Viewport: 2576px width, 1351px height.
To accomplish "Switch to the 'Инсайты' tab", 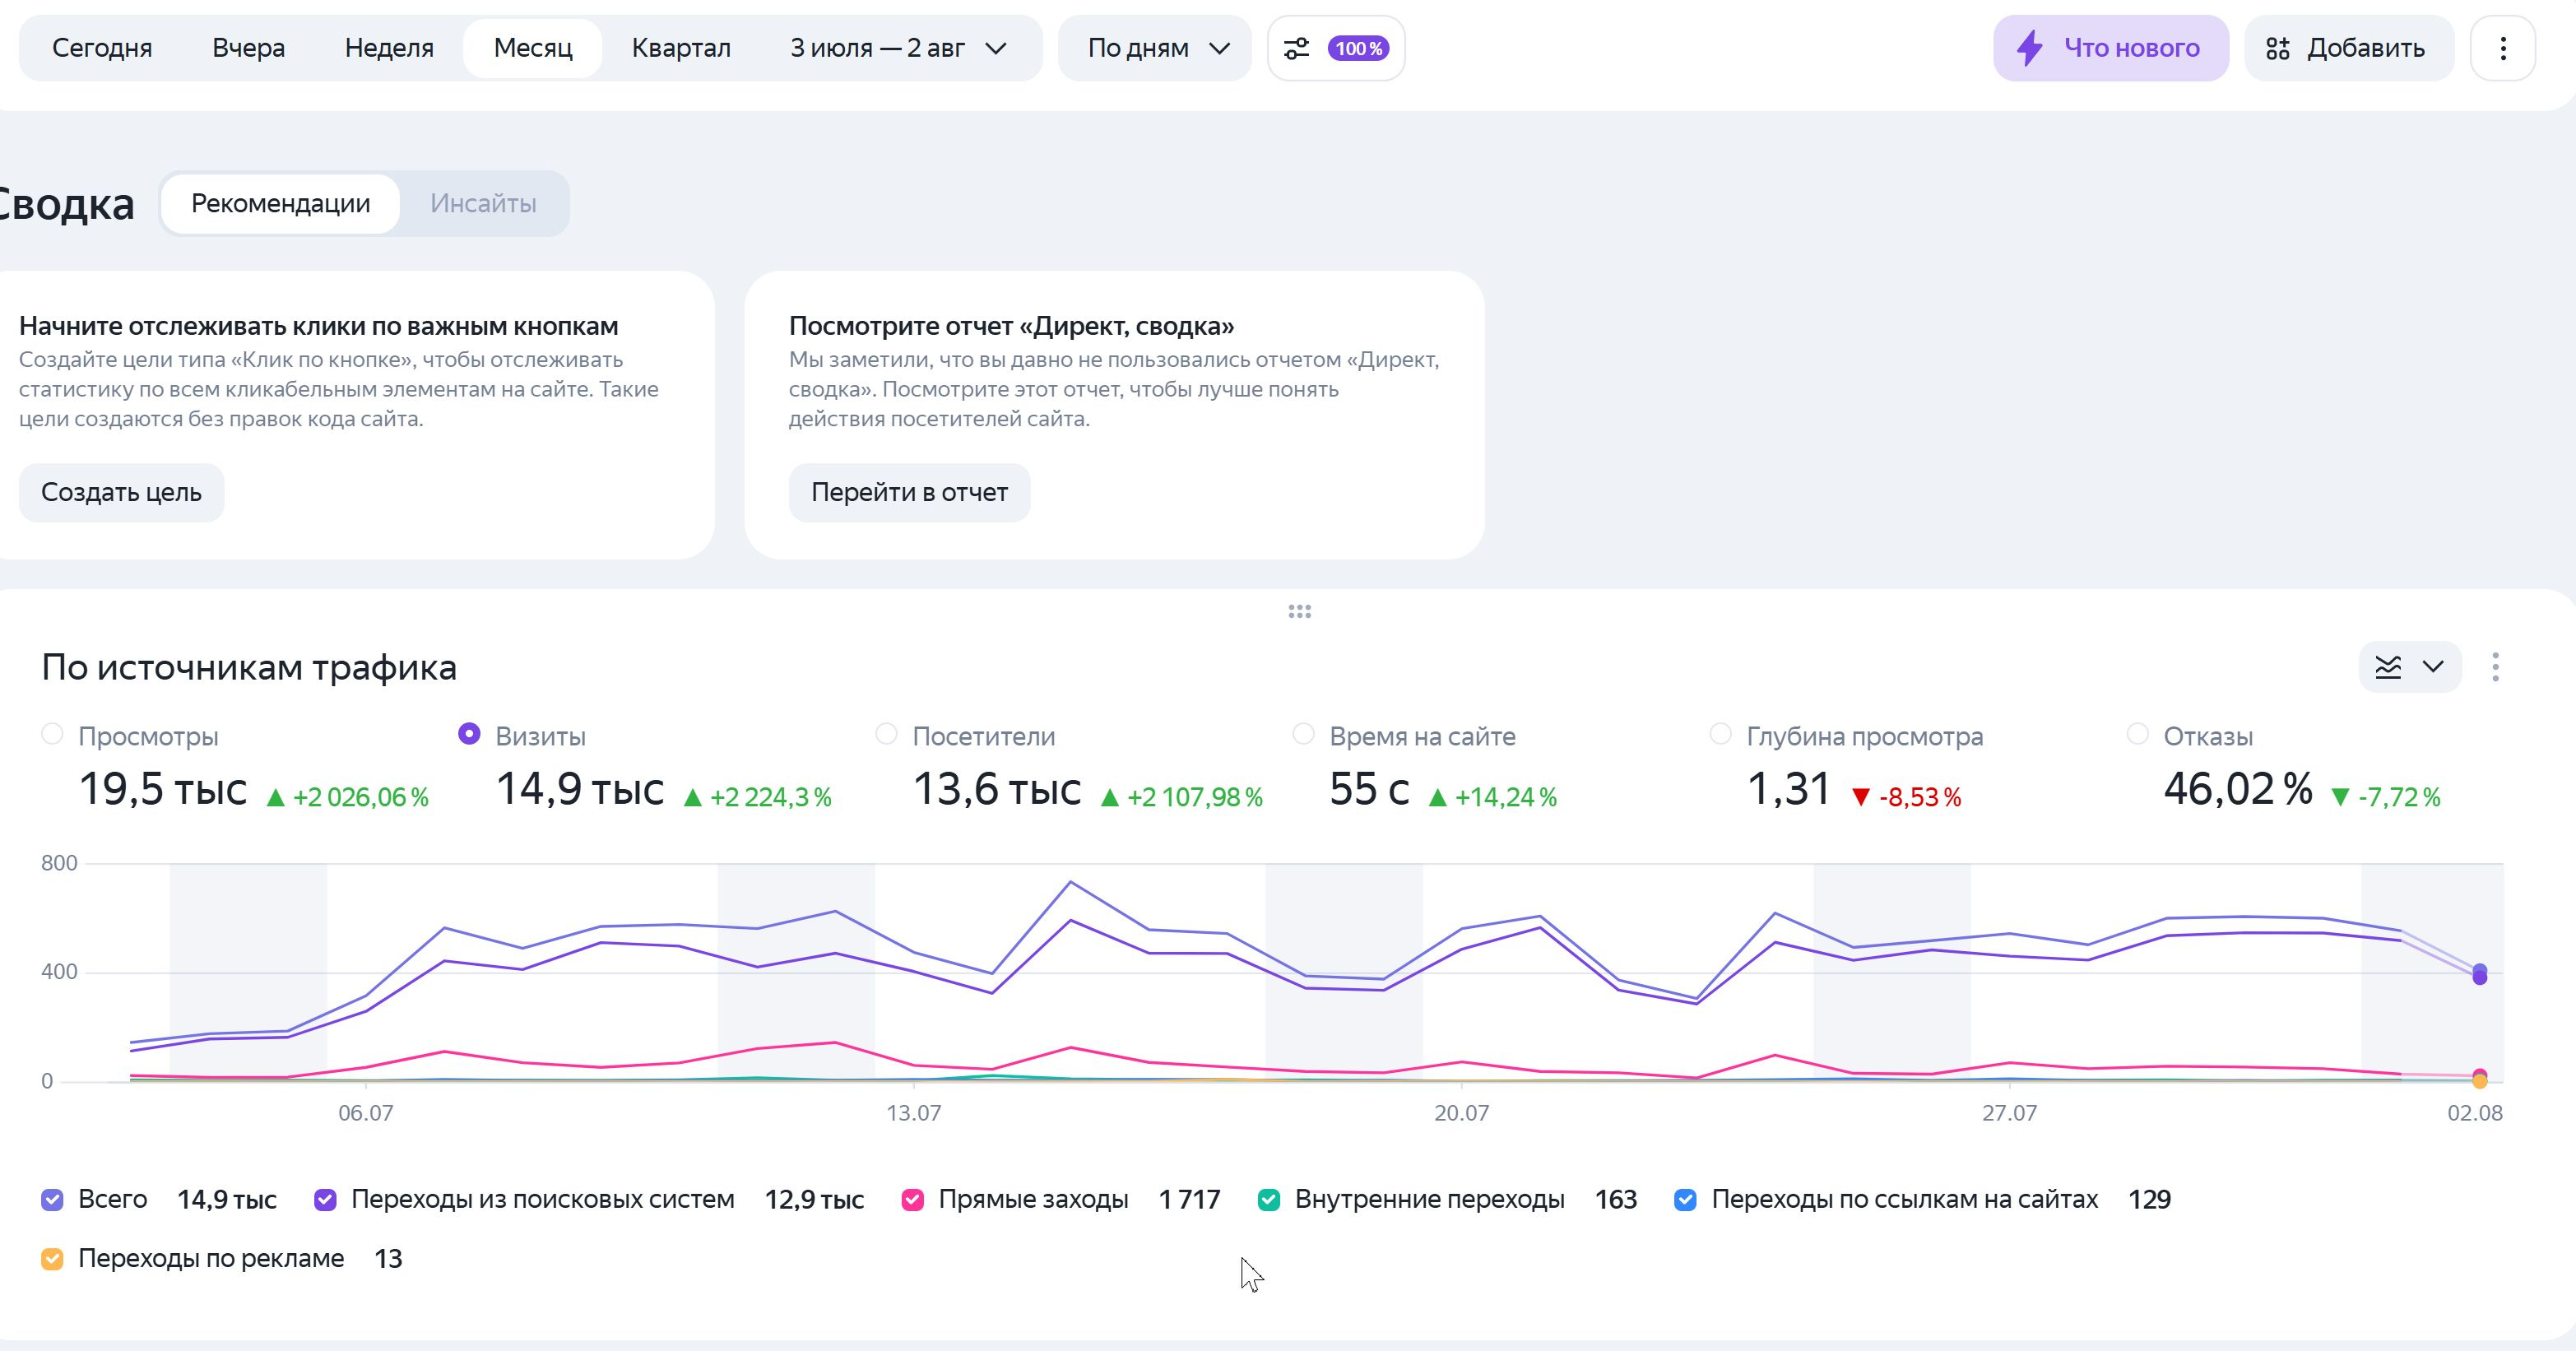I will click(483, 204).
